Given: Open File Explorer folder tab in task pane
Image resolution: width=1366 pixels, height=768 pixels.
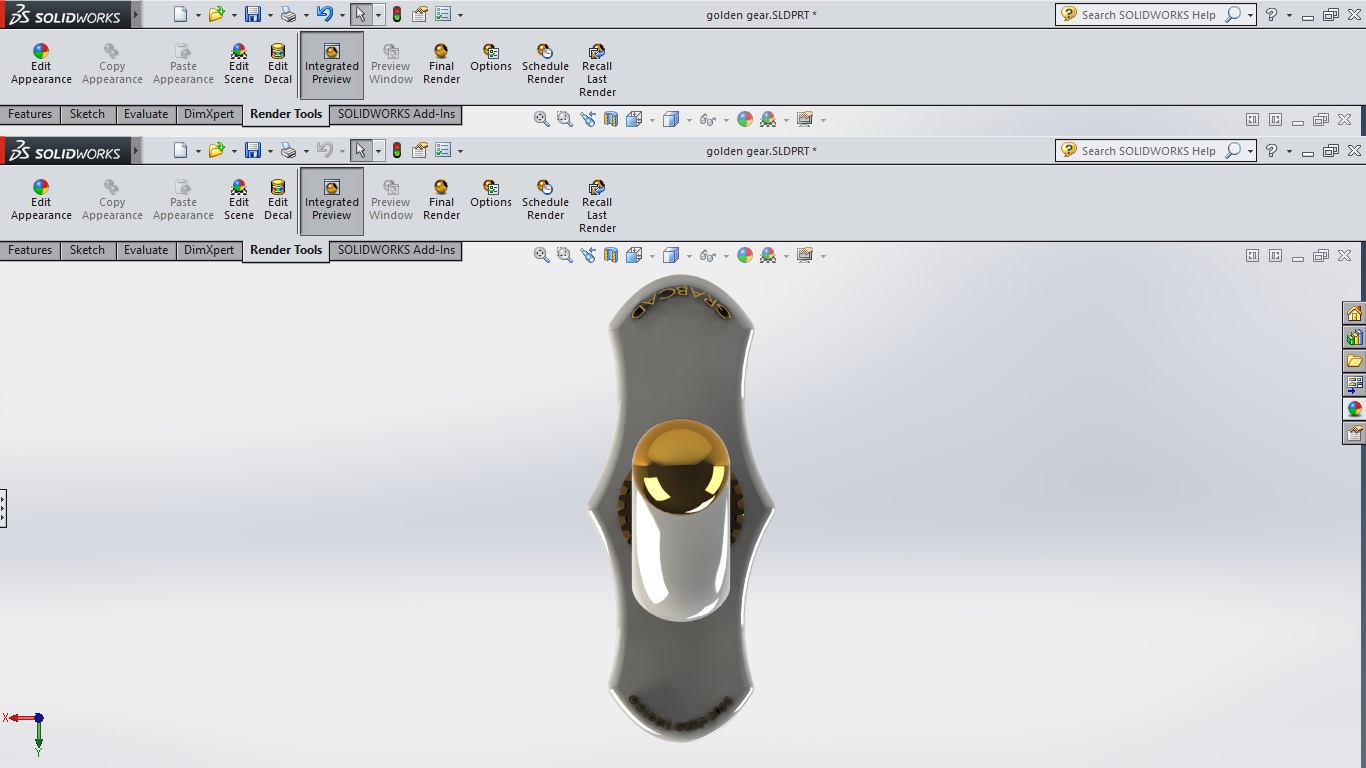Looking at the screenshot, I should click(x=1354, y=361).
